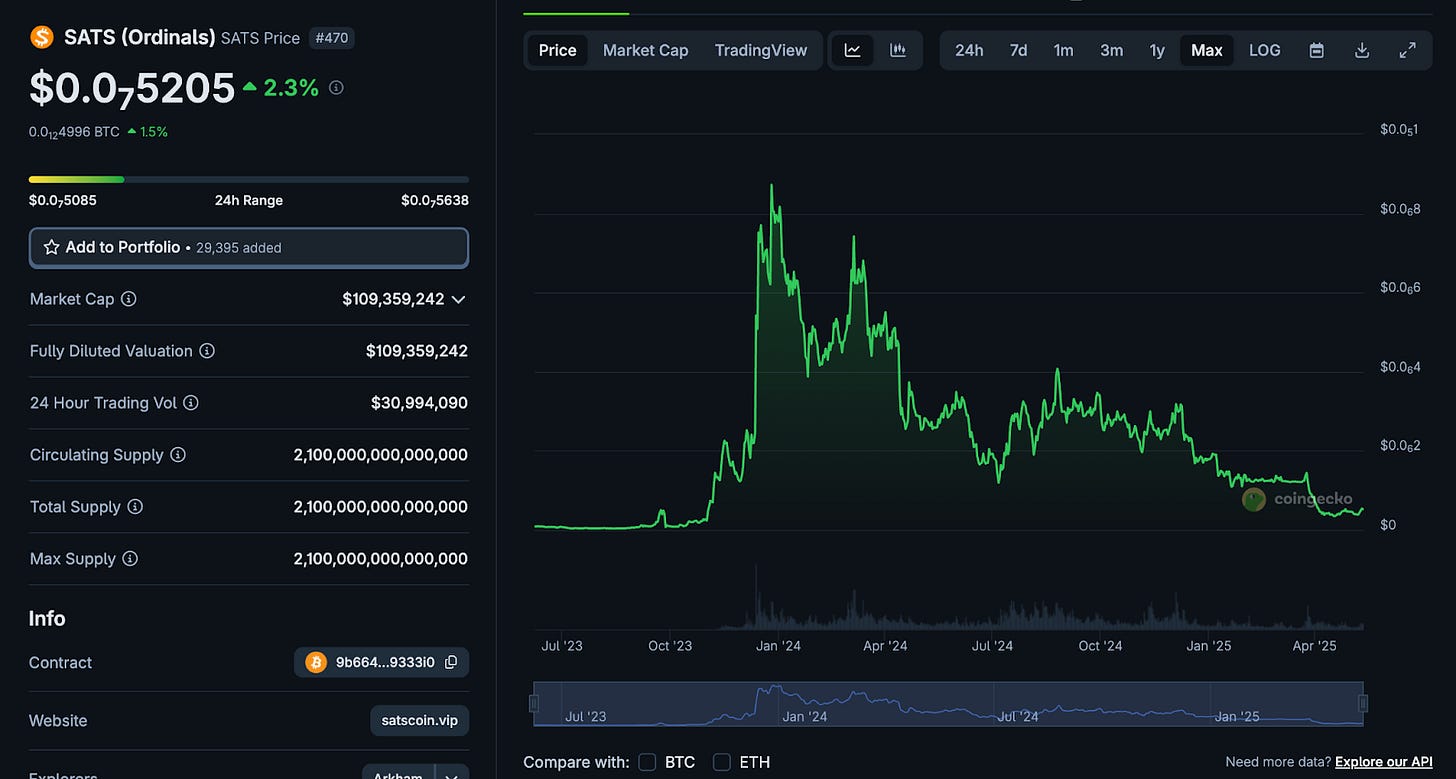1456x779 pixels.
Task: Click the trading volume value $30,994,090
Action: coord(419,403)
